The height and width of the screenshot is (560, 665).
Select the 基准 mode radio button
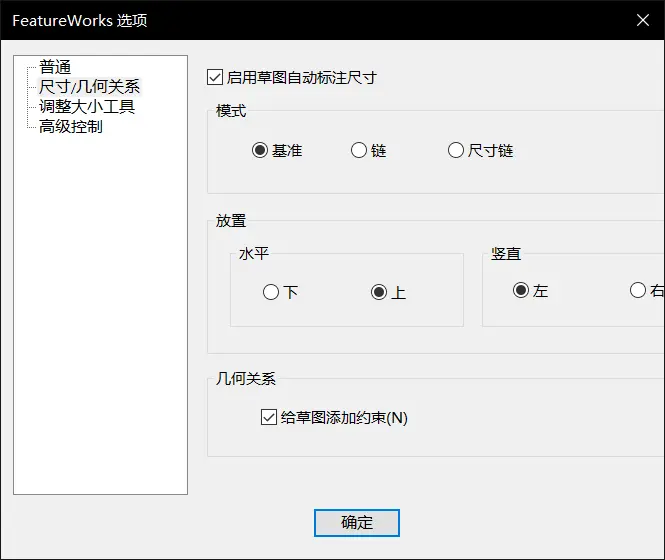pos(260,151)
